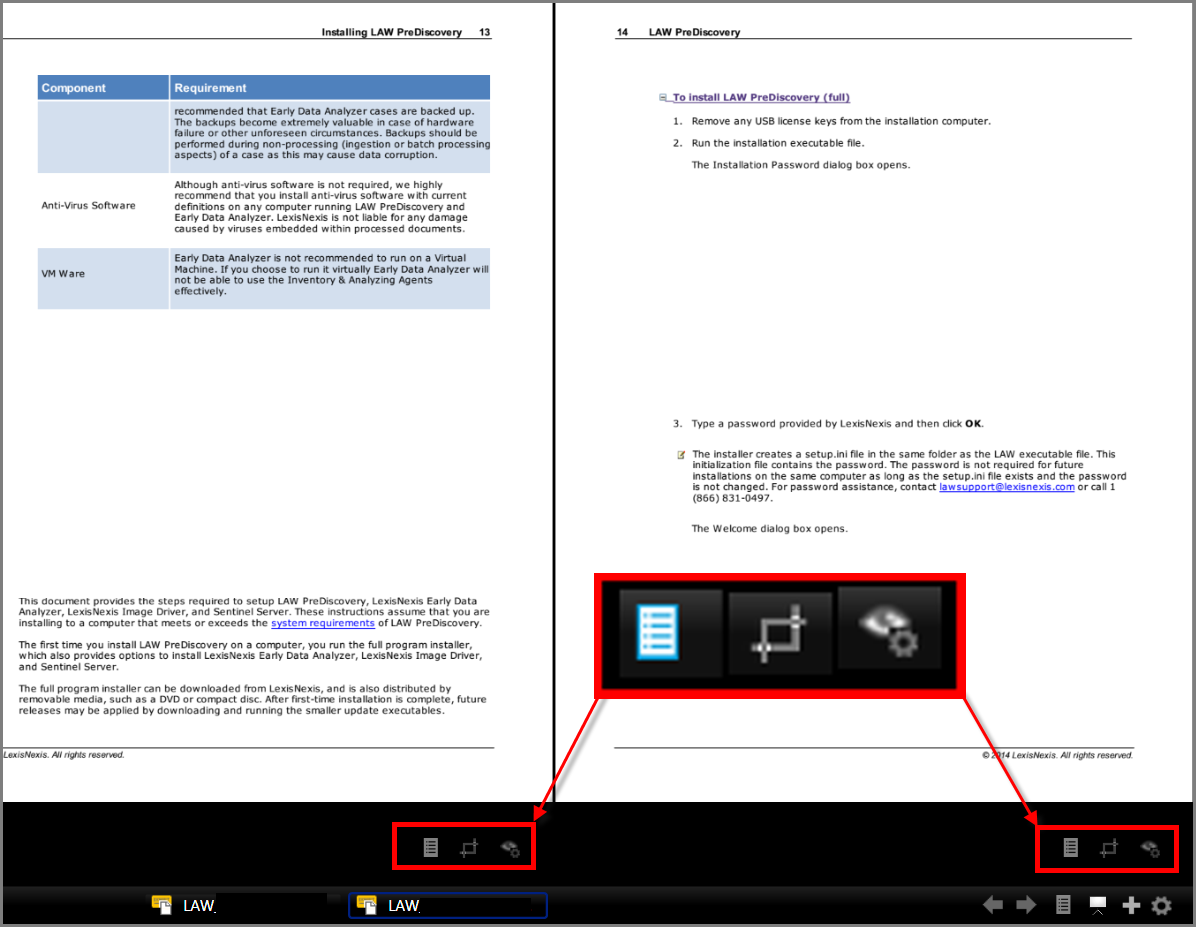The width and height of the screenshot is (1196, 927).
Task: Click page number 13 in the header
Action: coord(484,32)
